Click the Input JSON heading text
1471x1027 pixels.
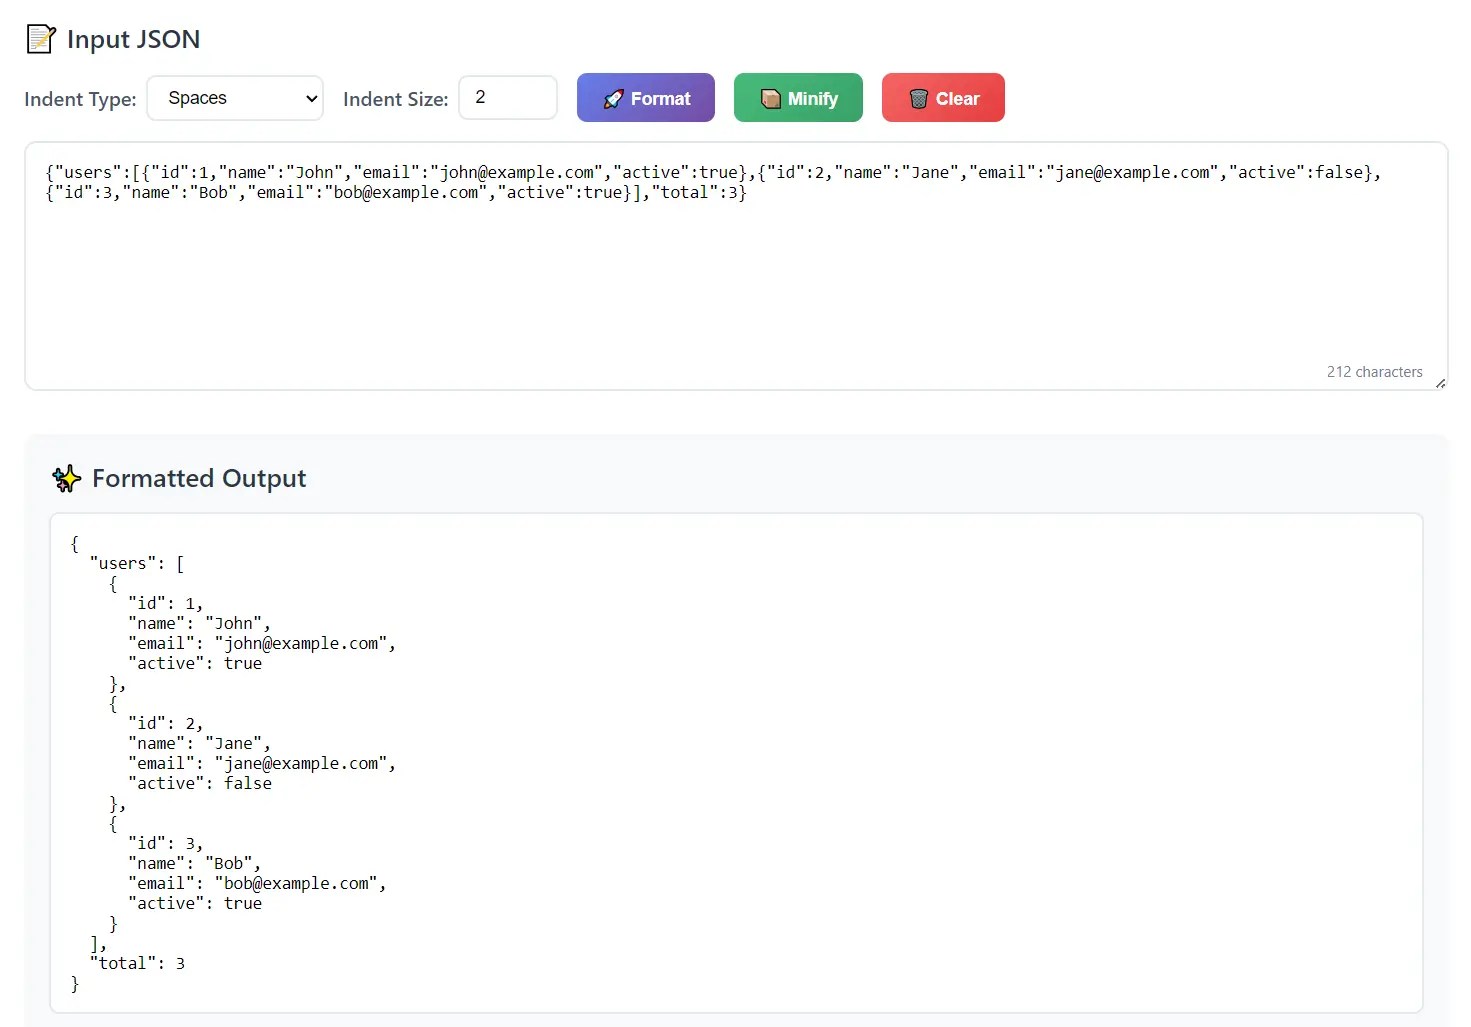pyautogui.click(x=133, y=39)
